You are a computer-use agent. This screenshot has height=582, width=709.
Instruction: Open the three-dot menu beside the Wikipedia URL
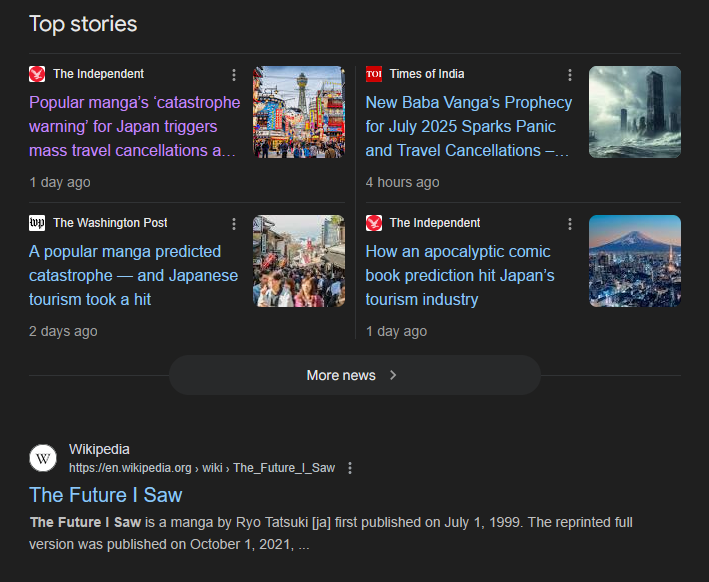tap(350, 468)
